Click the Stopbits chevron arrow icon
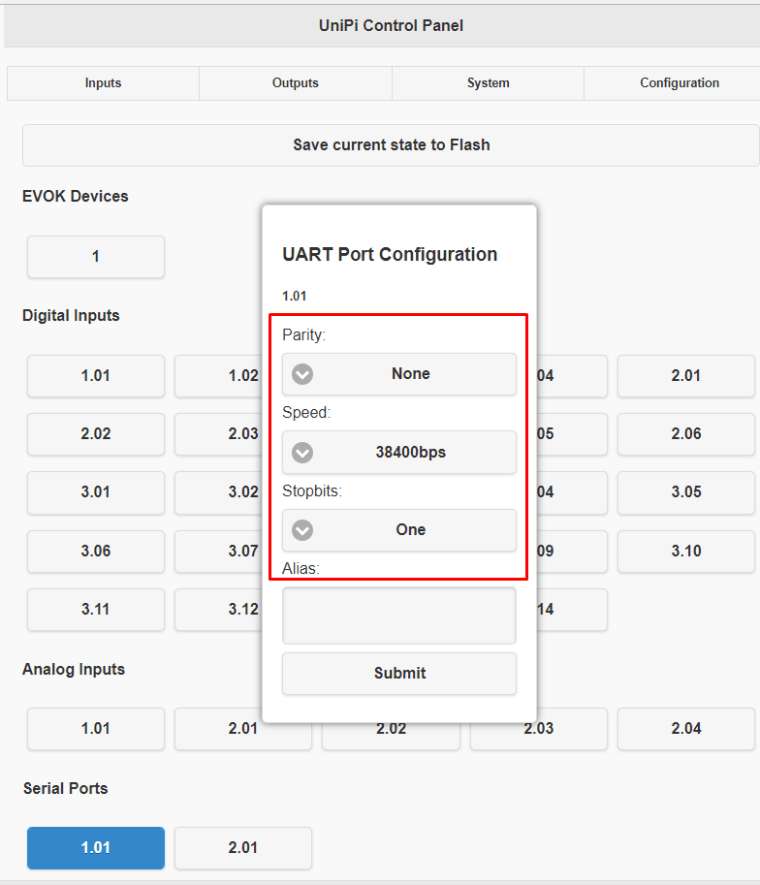The height and width of the screenshot is (885, 760). 302,530
